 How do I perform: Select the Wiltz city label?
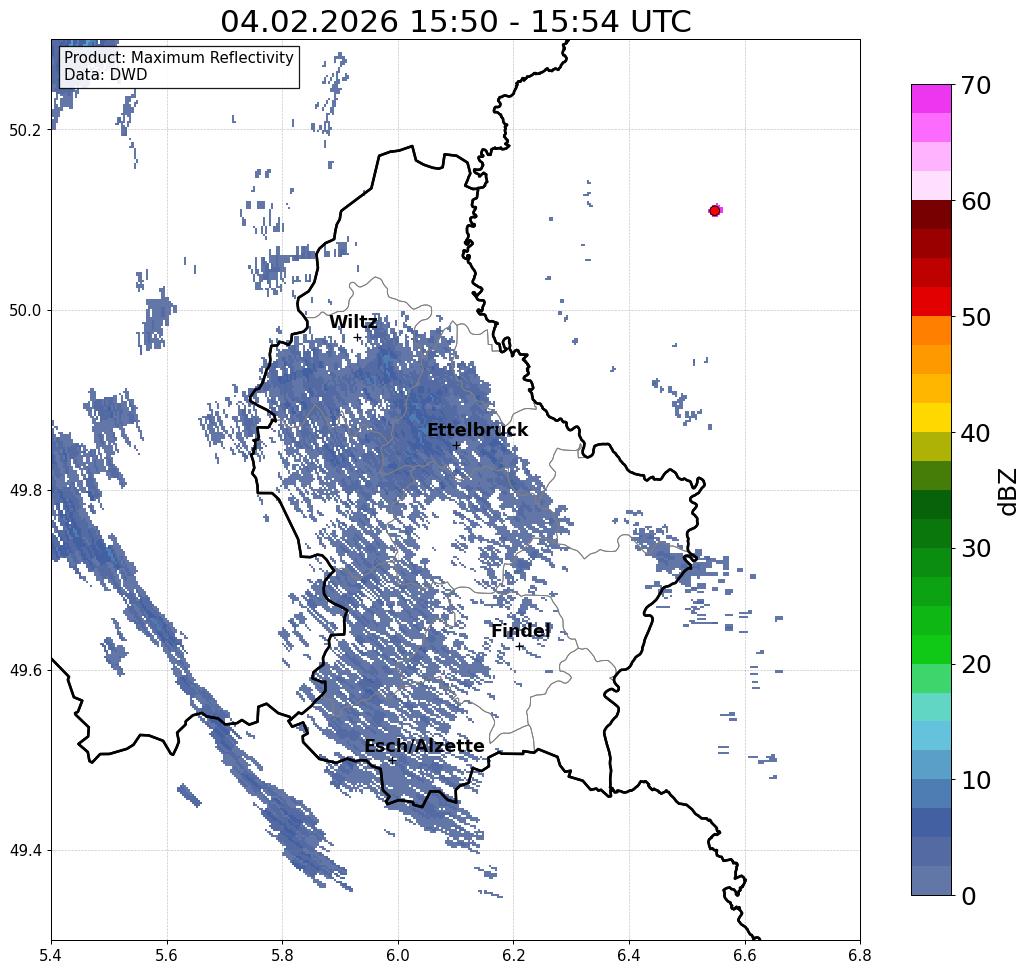353,322
